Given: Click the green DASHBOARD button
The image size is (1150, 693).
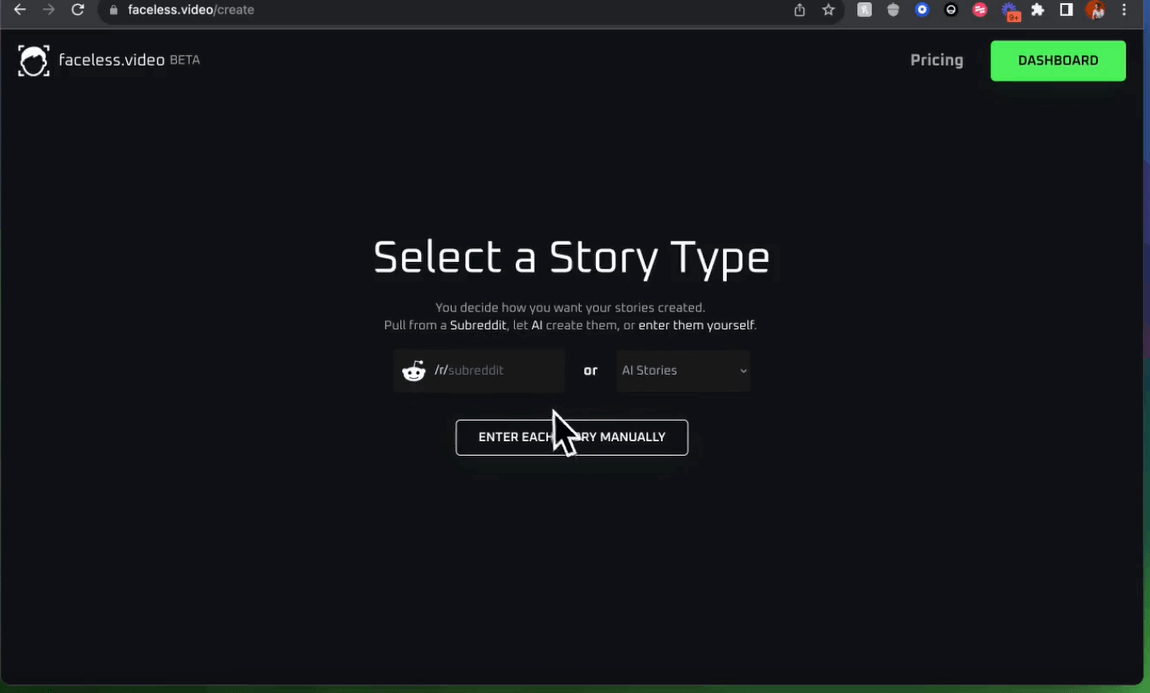Looking at the screenshot, I should 1057,61.
